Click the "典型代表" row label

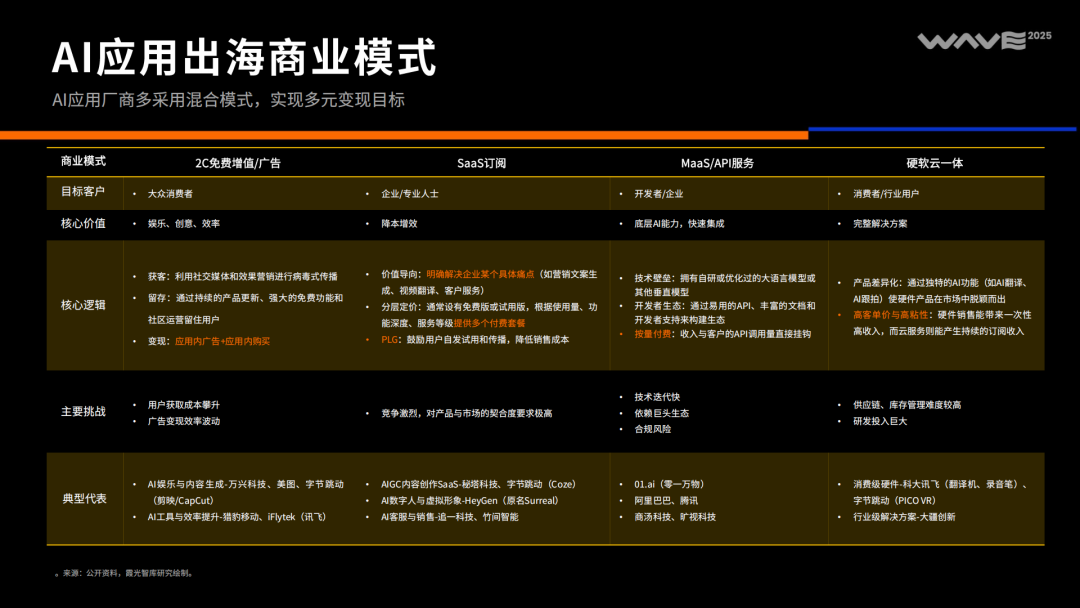coord(84,499)
